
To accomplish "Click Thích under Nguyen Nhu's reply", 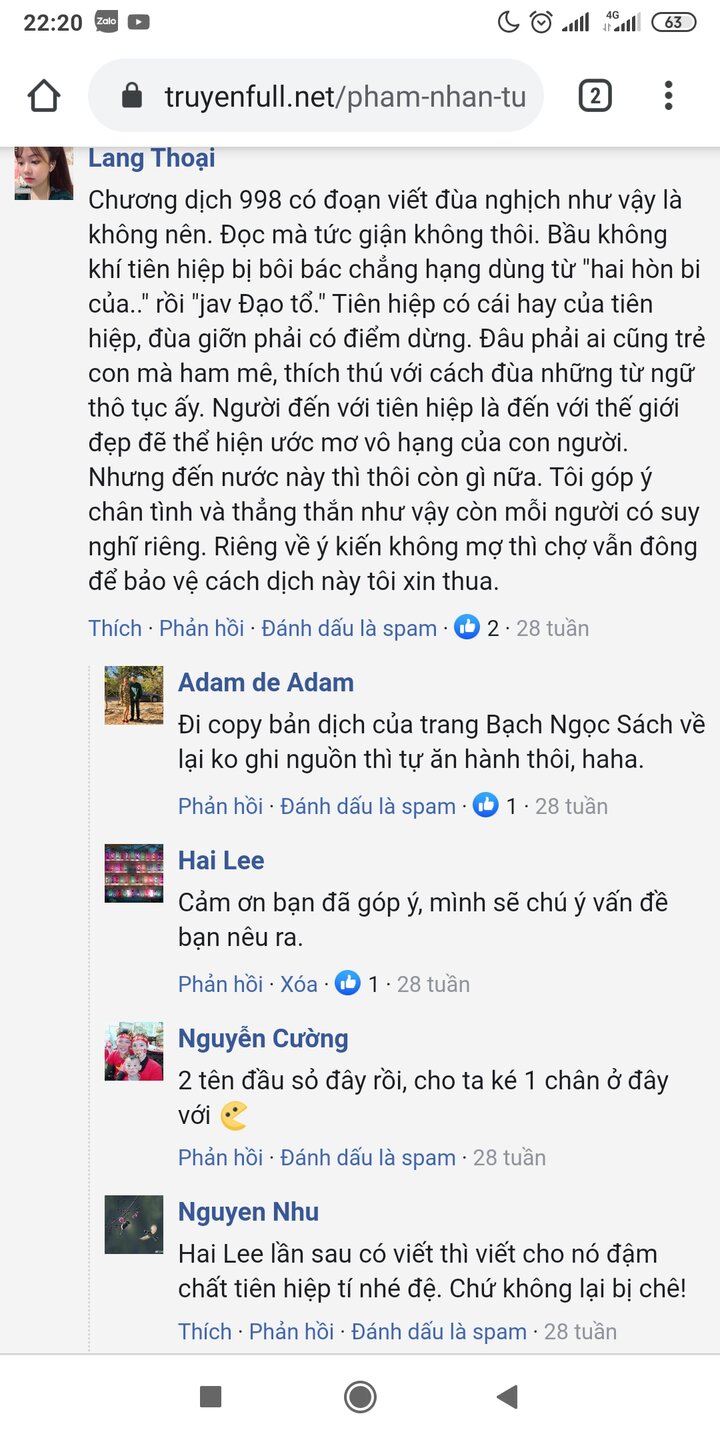I will pyautogui.click(x=205, y=1331).
